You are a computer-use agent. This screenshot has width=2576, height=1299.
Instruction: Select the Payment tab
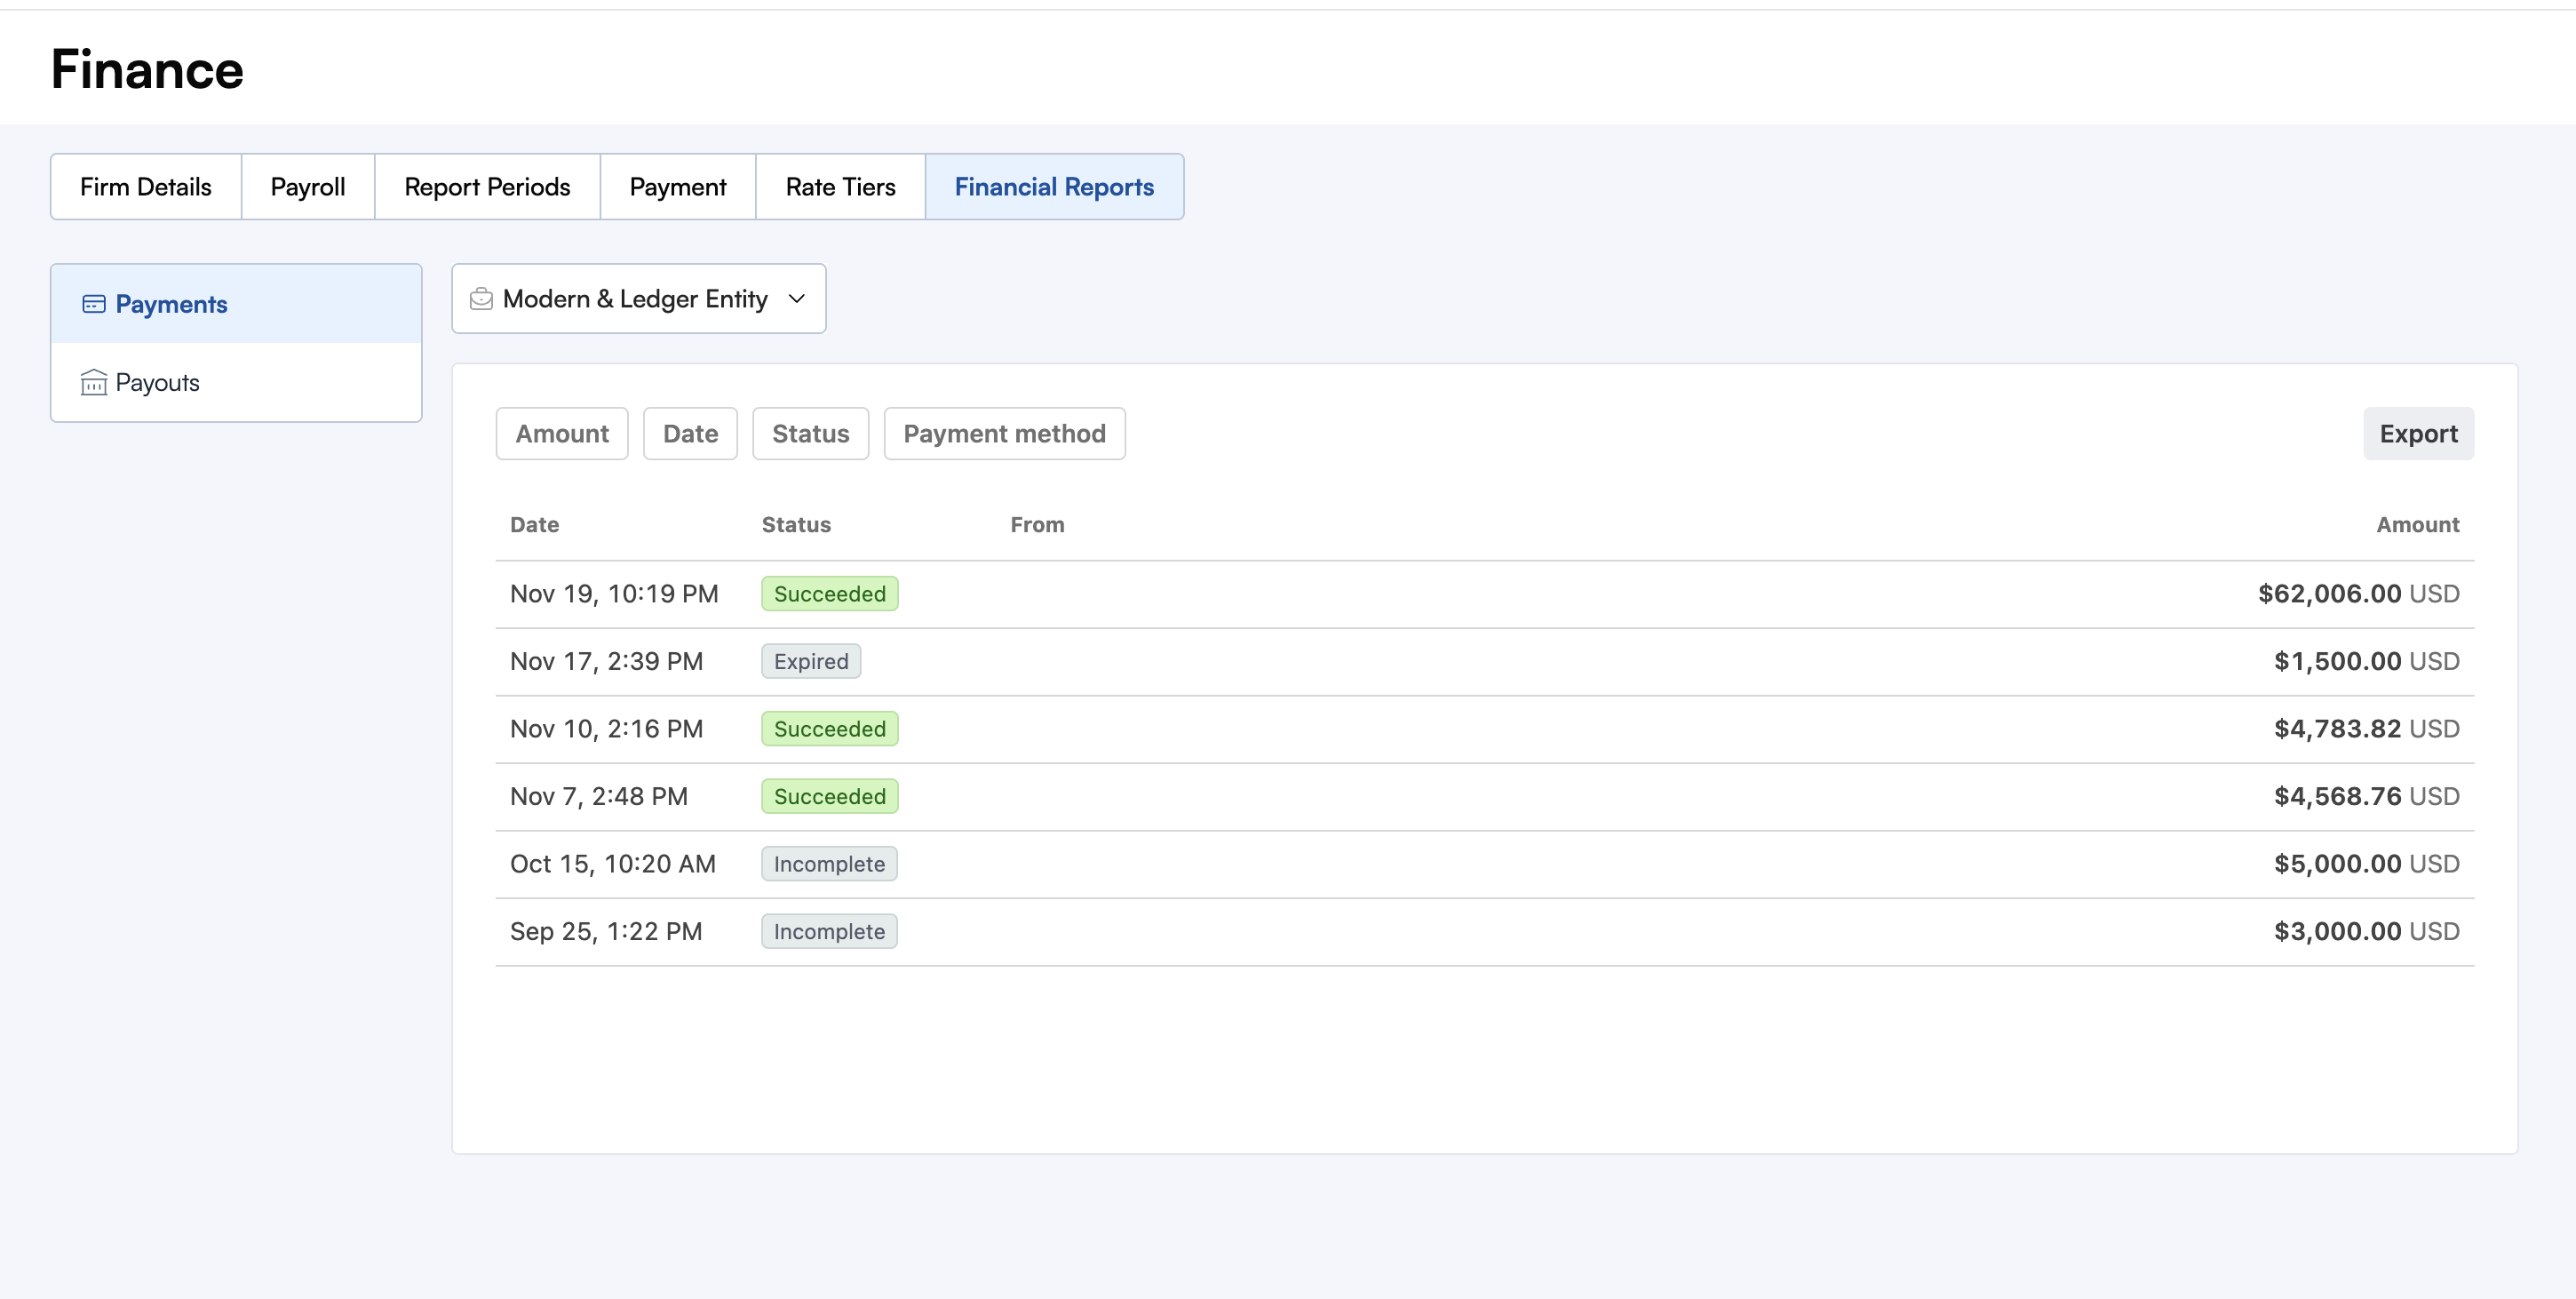677,187
